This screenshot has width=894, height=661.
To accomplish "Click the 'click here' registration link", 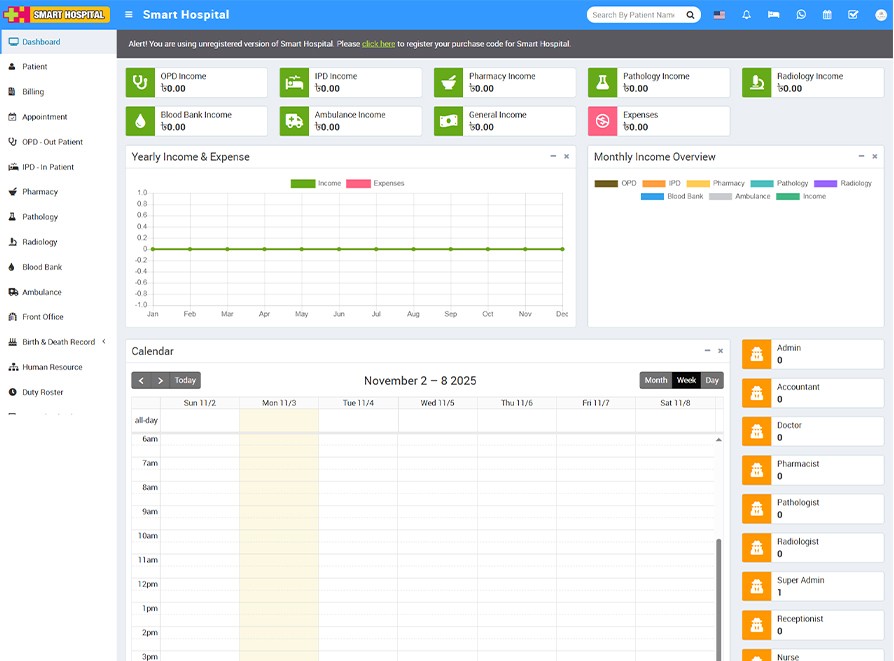I will coord(378,44).
